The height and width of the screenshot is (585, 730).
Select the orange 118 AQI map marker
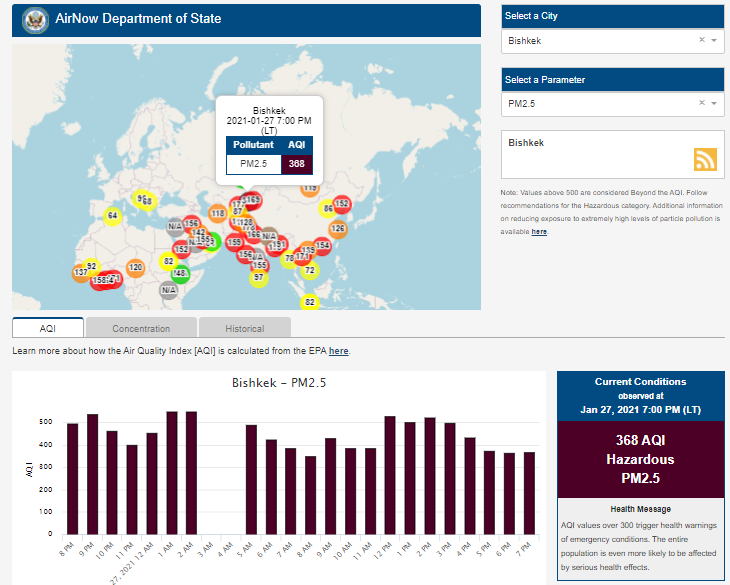click(x=219, y=213)
